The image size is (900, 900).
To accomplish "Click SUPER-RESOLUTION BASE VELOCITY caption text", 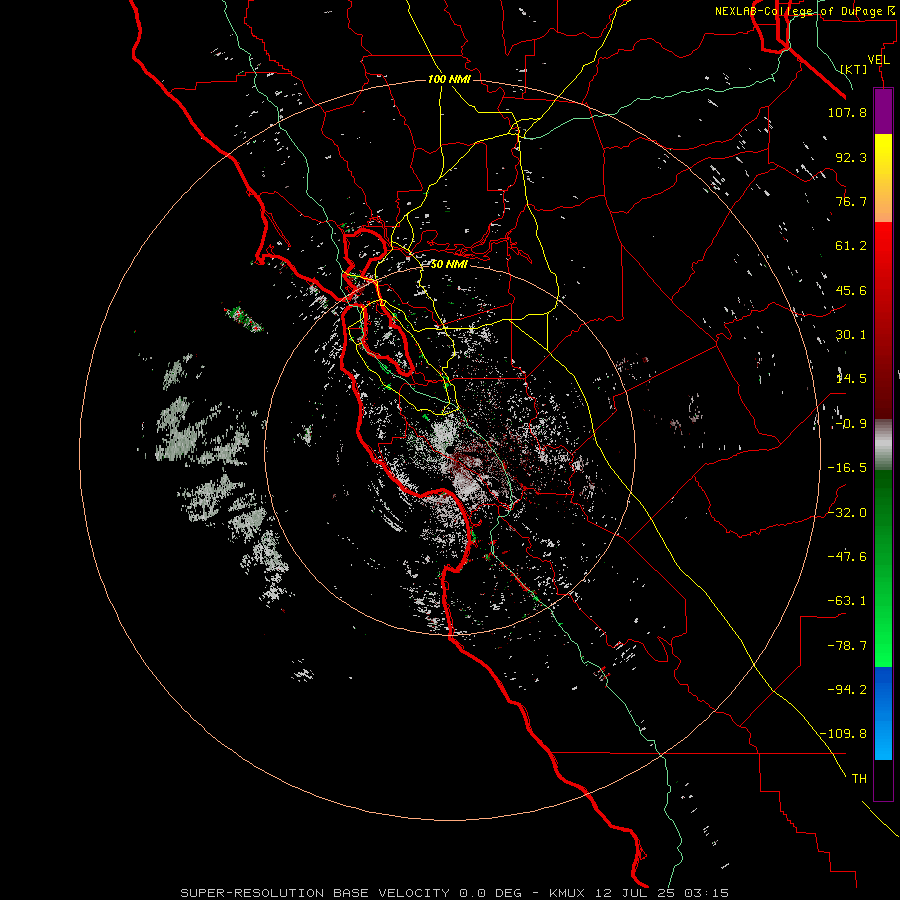I will [315, 893].
